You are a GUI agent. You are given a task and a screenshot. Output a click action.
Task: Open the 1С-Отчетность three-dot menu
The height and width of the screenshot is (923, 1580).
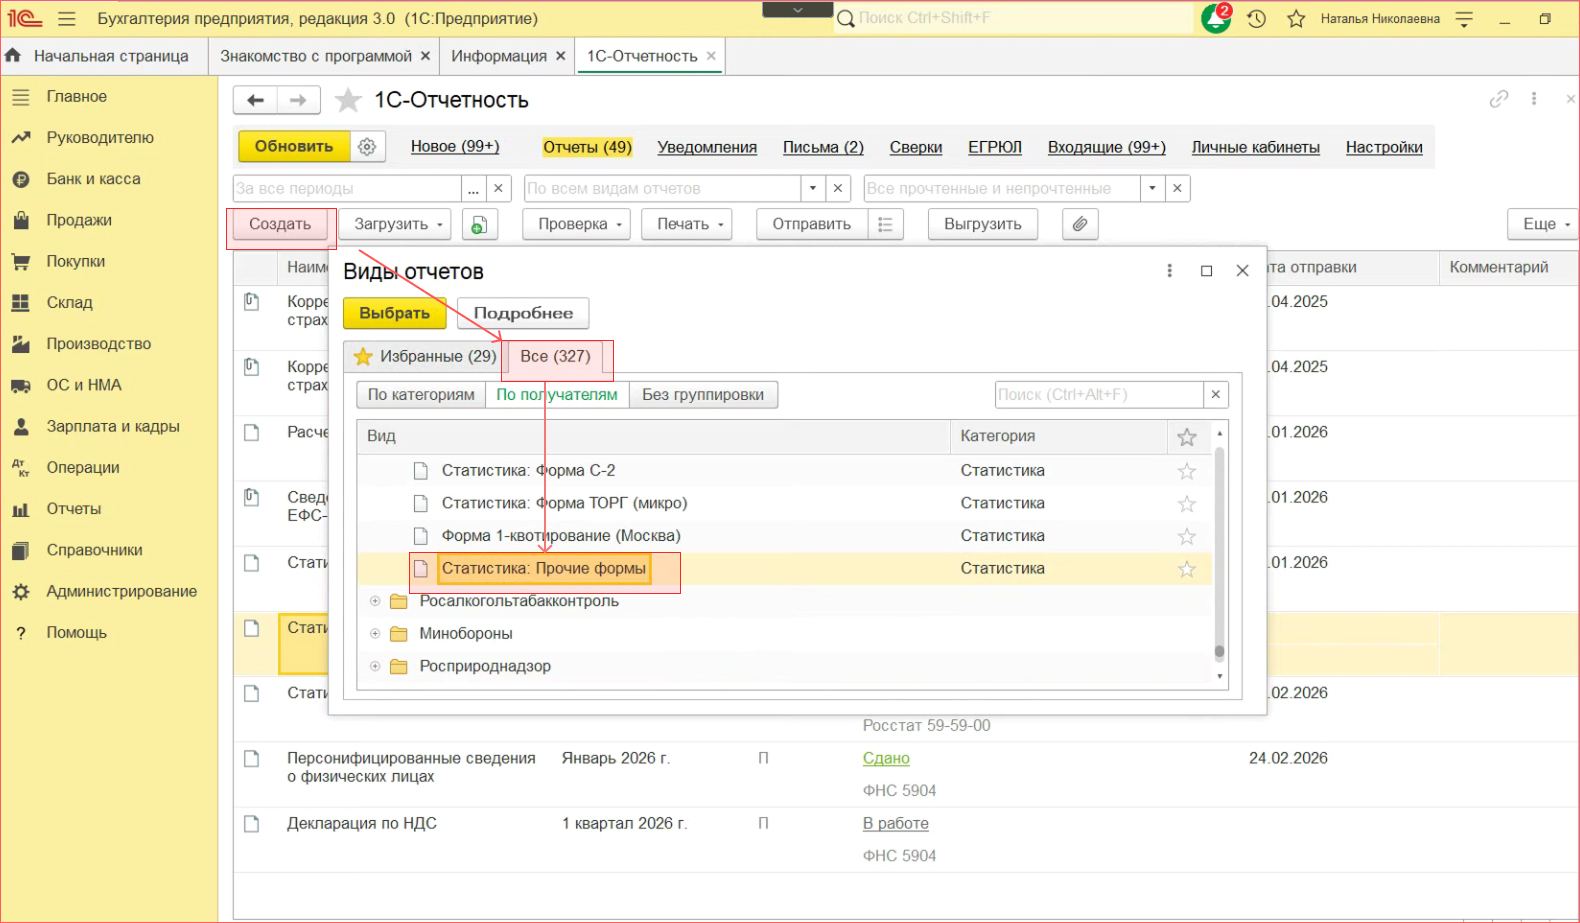(x=1534, y=99)
